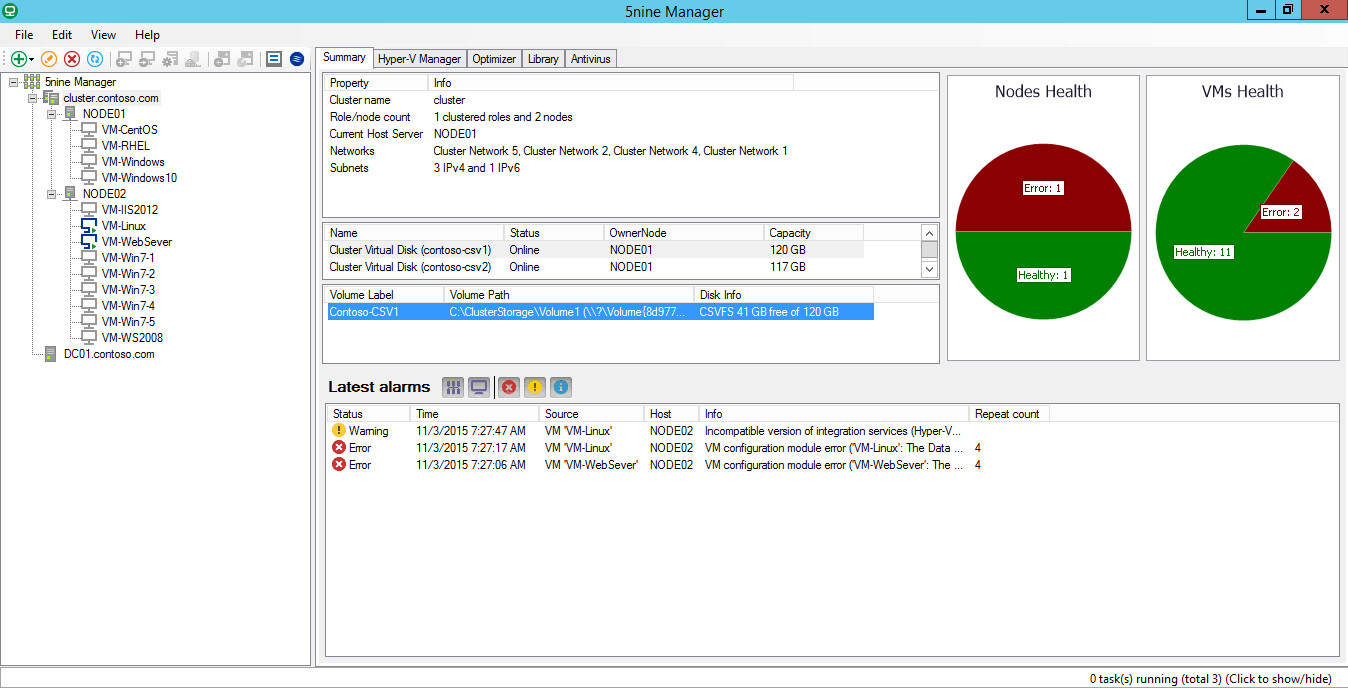This screenshot has height=688, width=1348.
Task: Switch to the Hyper-V Manager tab
Action: click(x=420, y=59)
